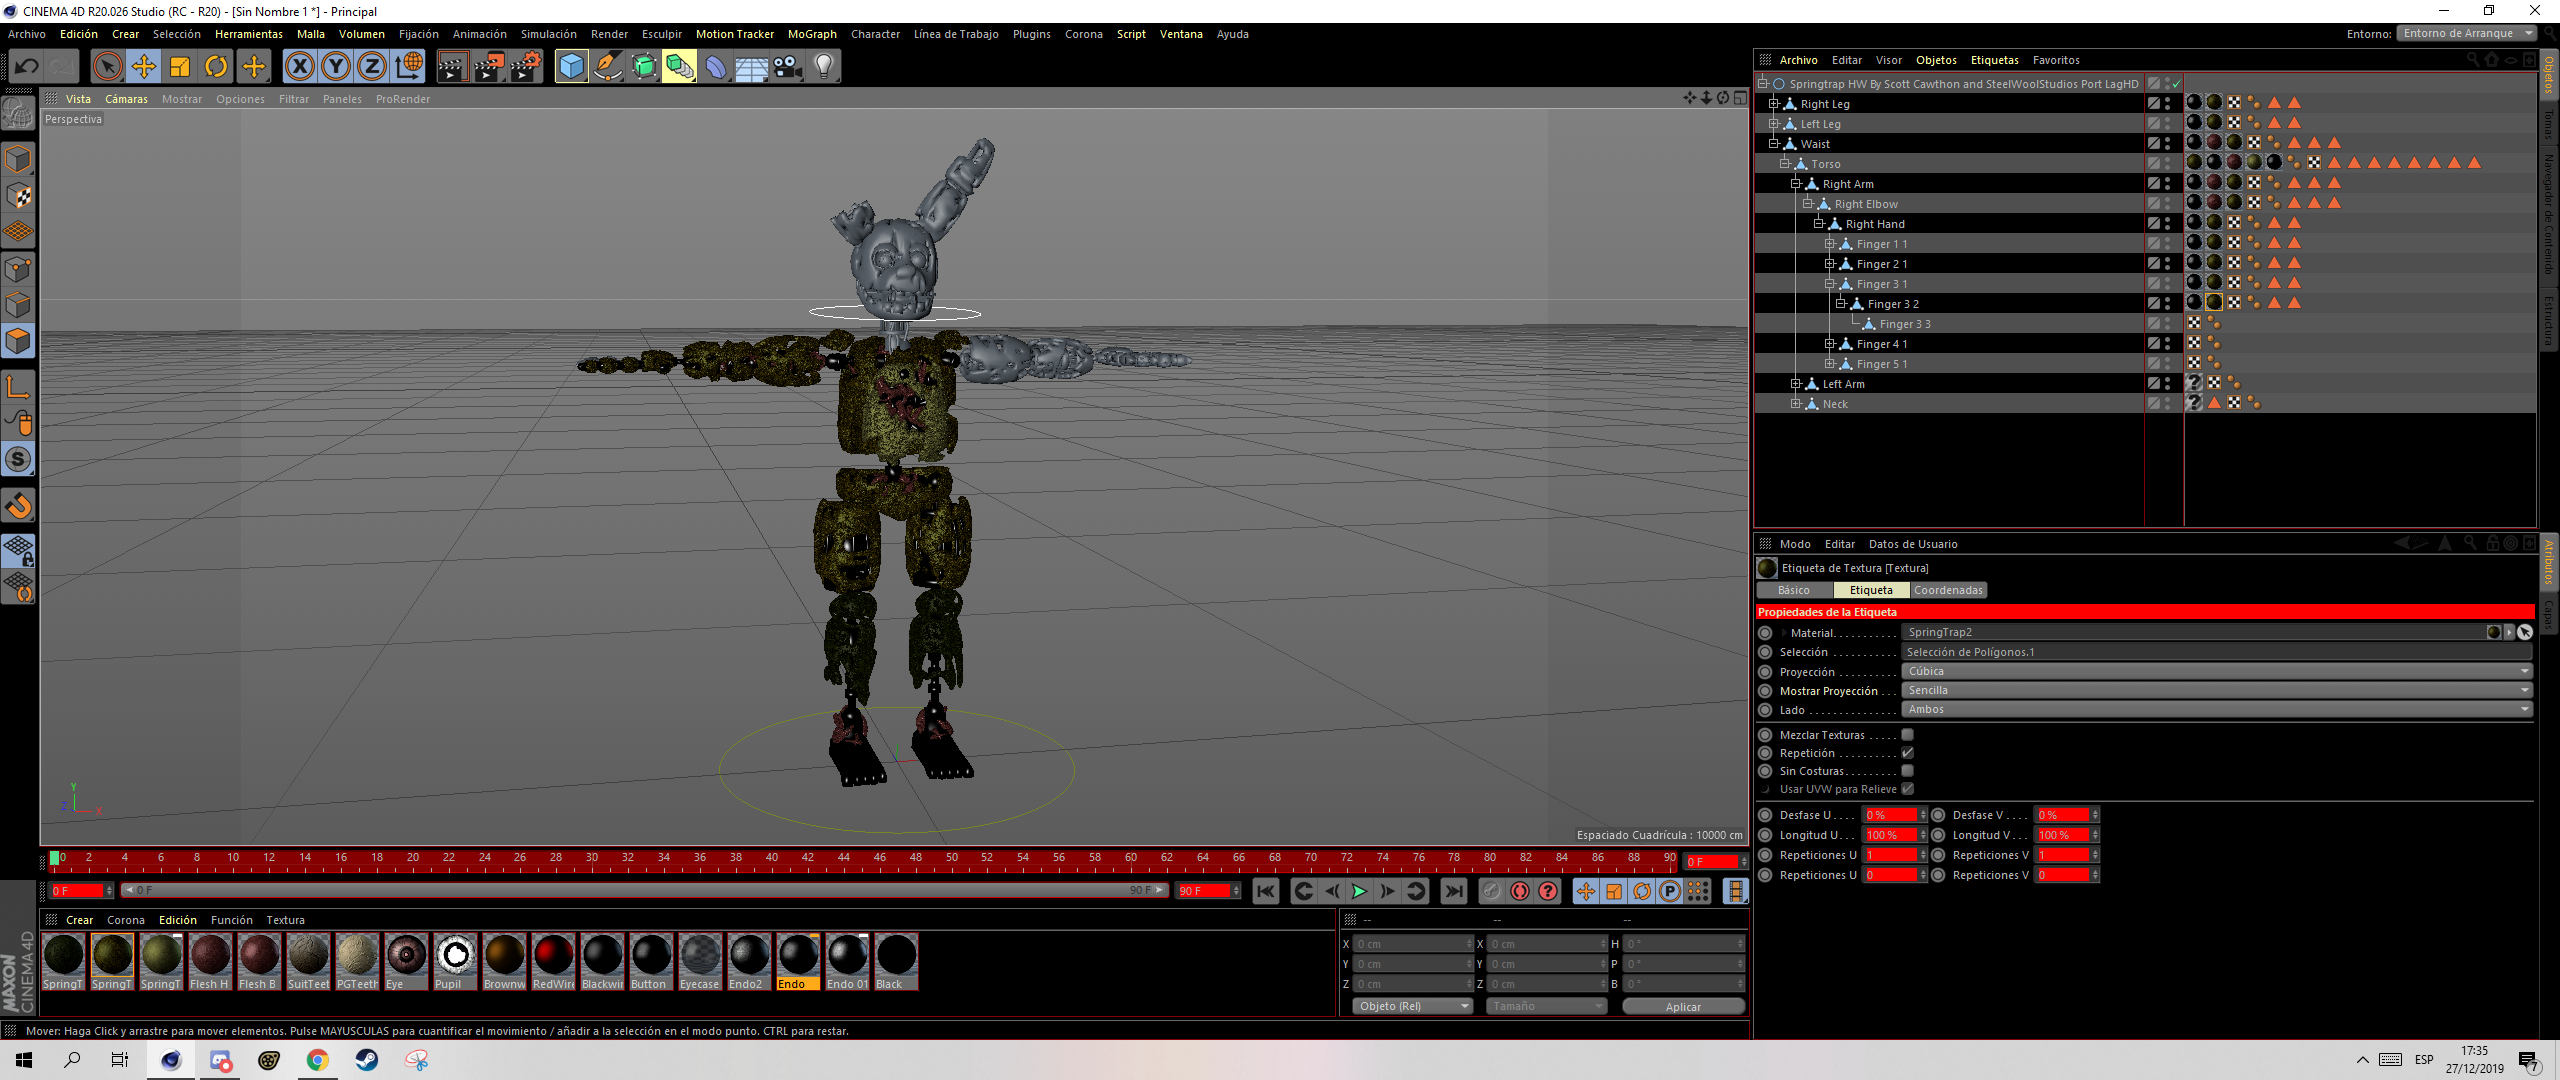This screenshot has width=2560, height=1080.
Task: Open the MoGraph menu
Action: click(x=812, y=34)
